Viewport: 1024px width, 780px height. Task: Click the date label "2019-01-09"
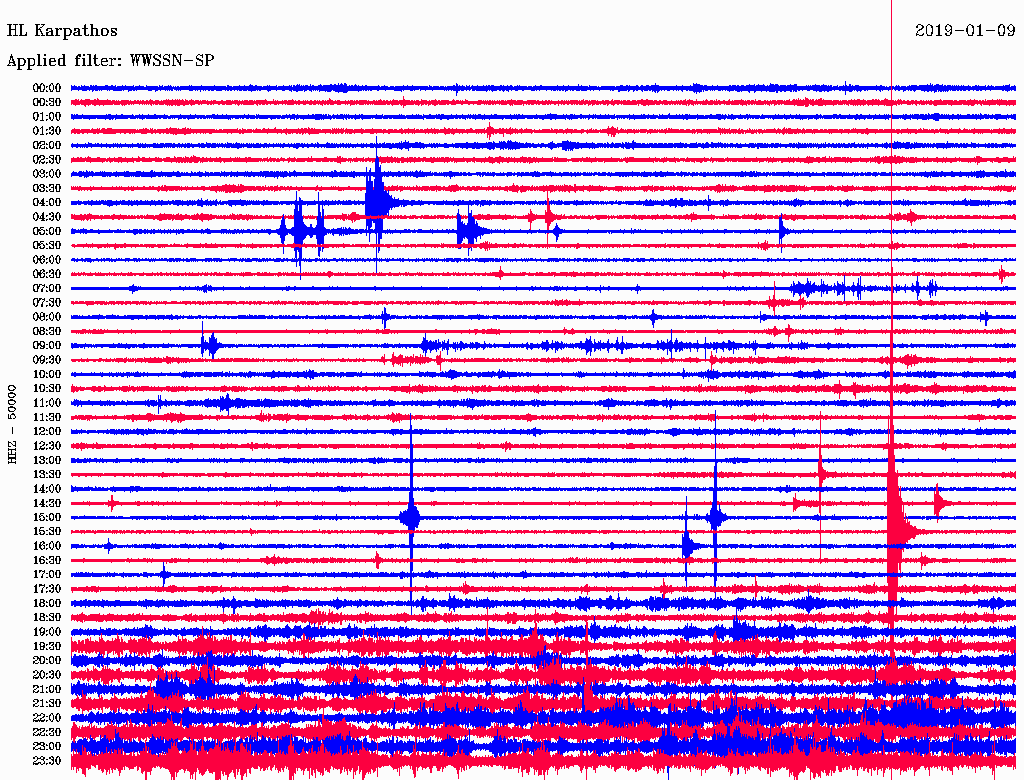965,31
